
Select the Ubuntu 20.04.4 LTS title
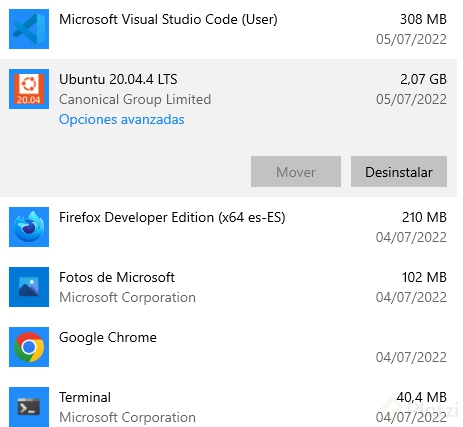[118, 79]
